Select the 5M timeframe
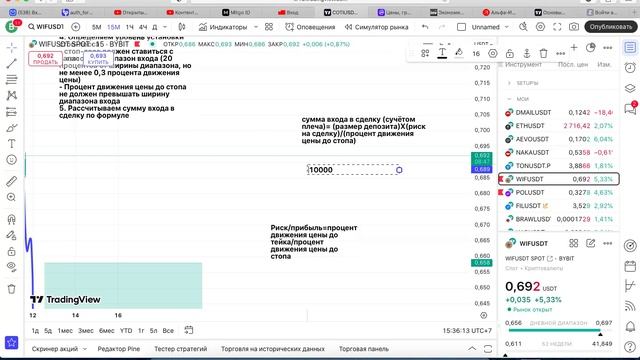Image resolution: width=640 pixels, height=360 pixels. click(x=96, y=27)
